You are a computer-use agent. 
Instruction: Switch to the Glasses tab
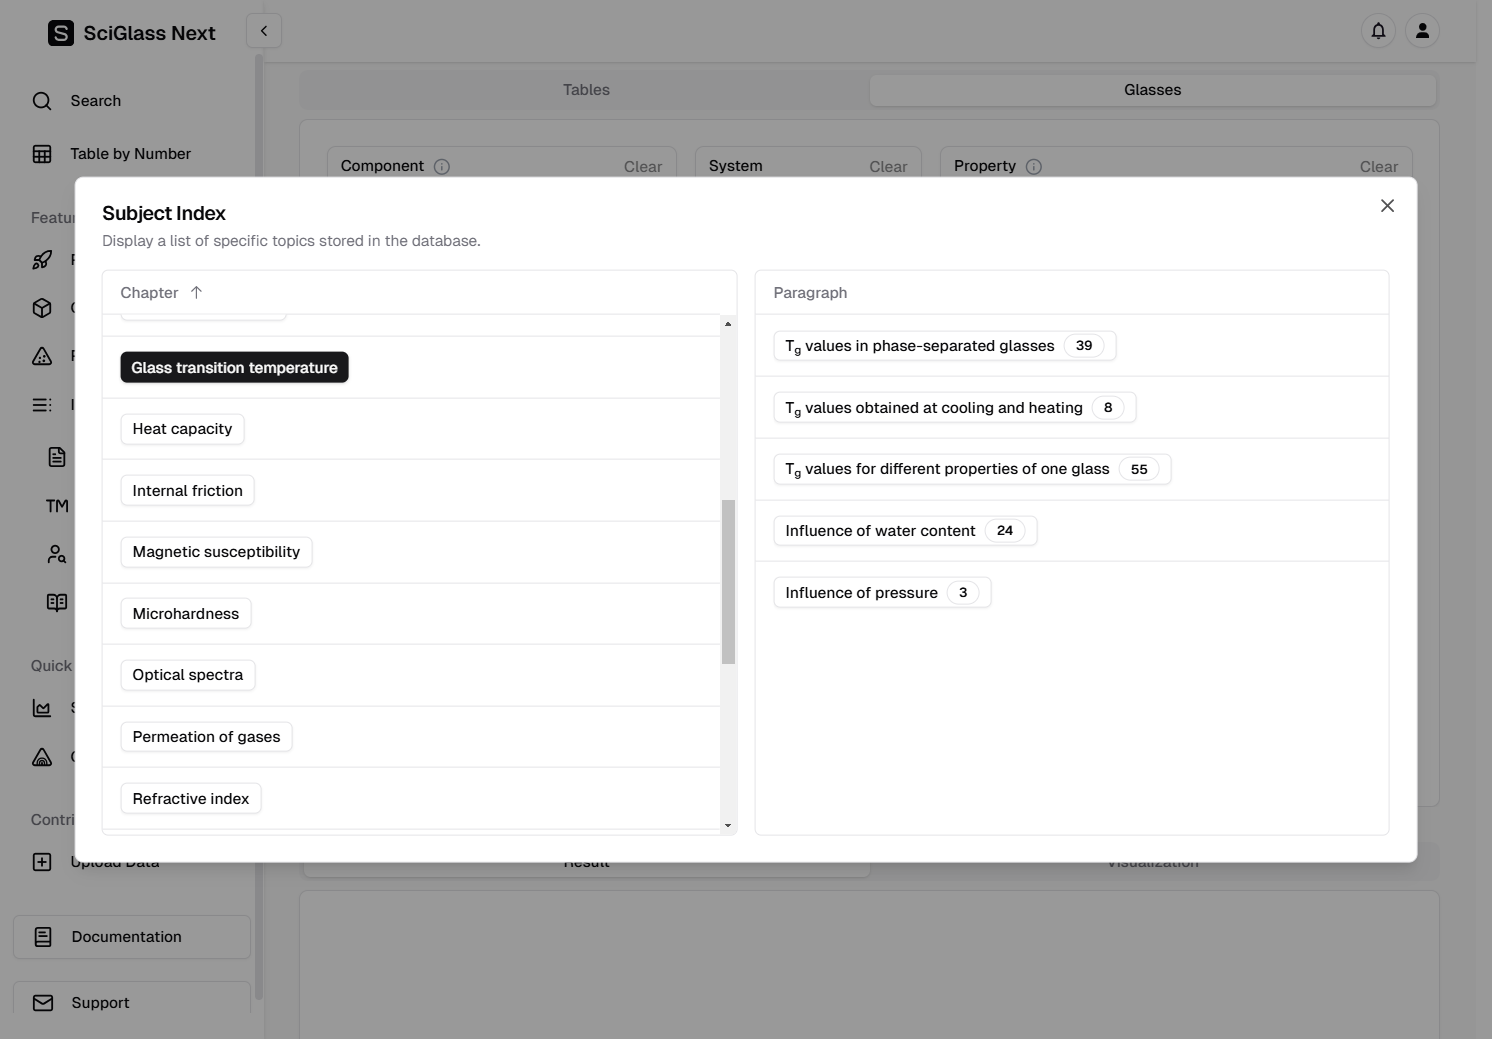point(1152,90)
